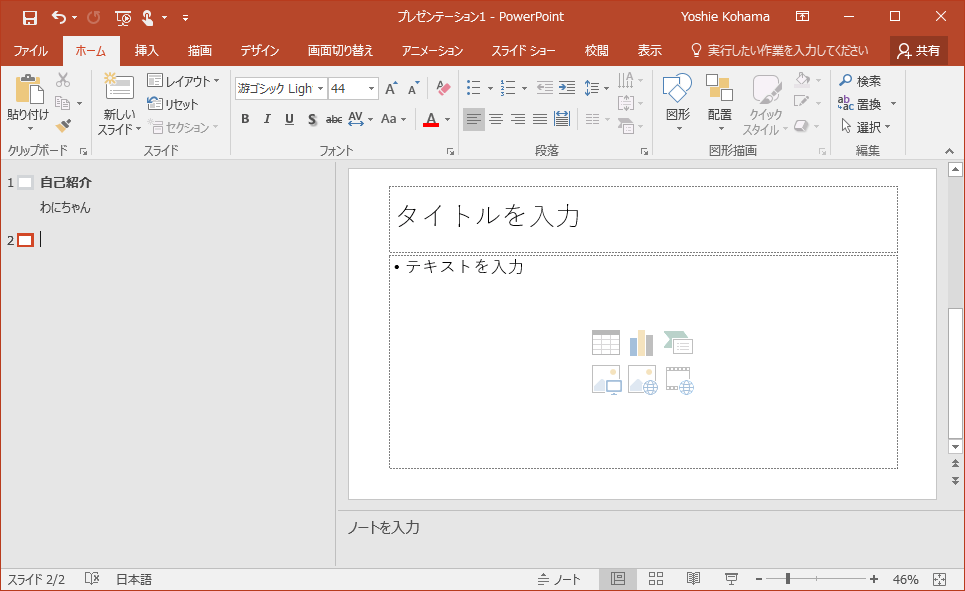Open reading view from status bar
This screenshot has width=965, height=591.
693,579
